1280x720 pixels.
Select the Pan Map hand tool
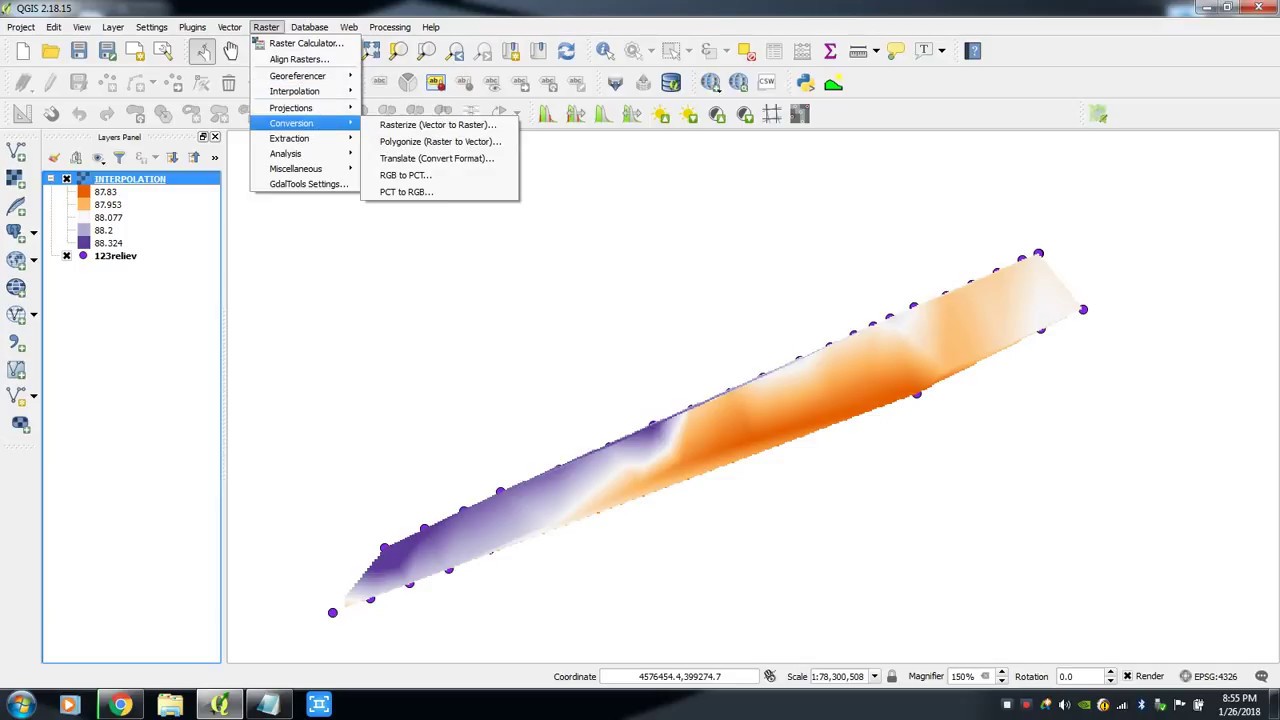coord(231,51)
